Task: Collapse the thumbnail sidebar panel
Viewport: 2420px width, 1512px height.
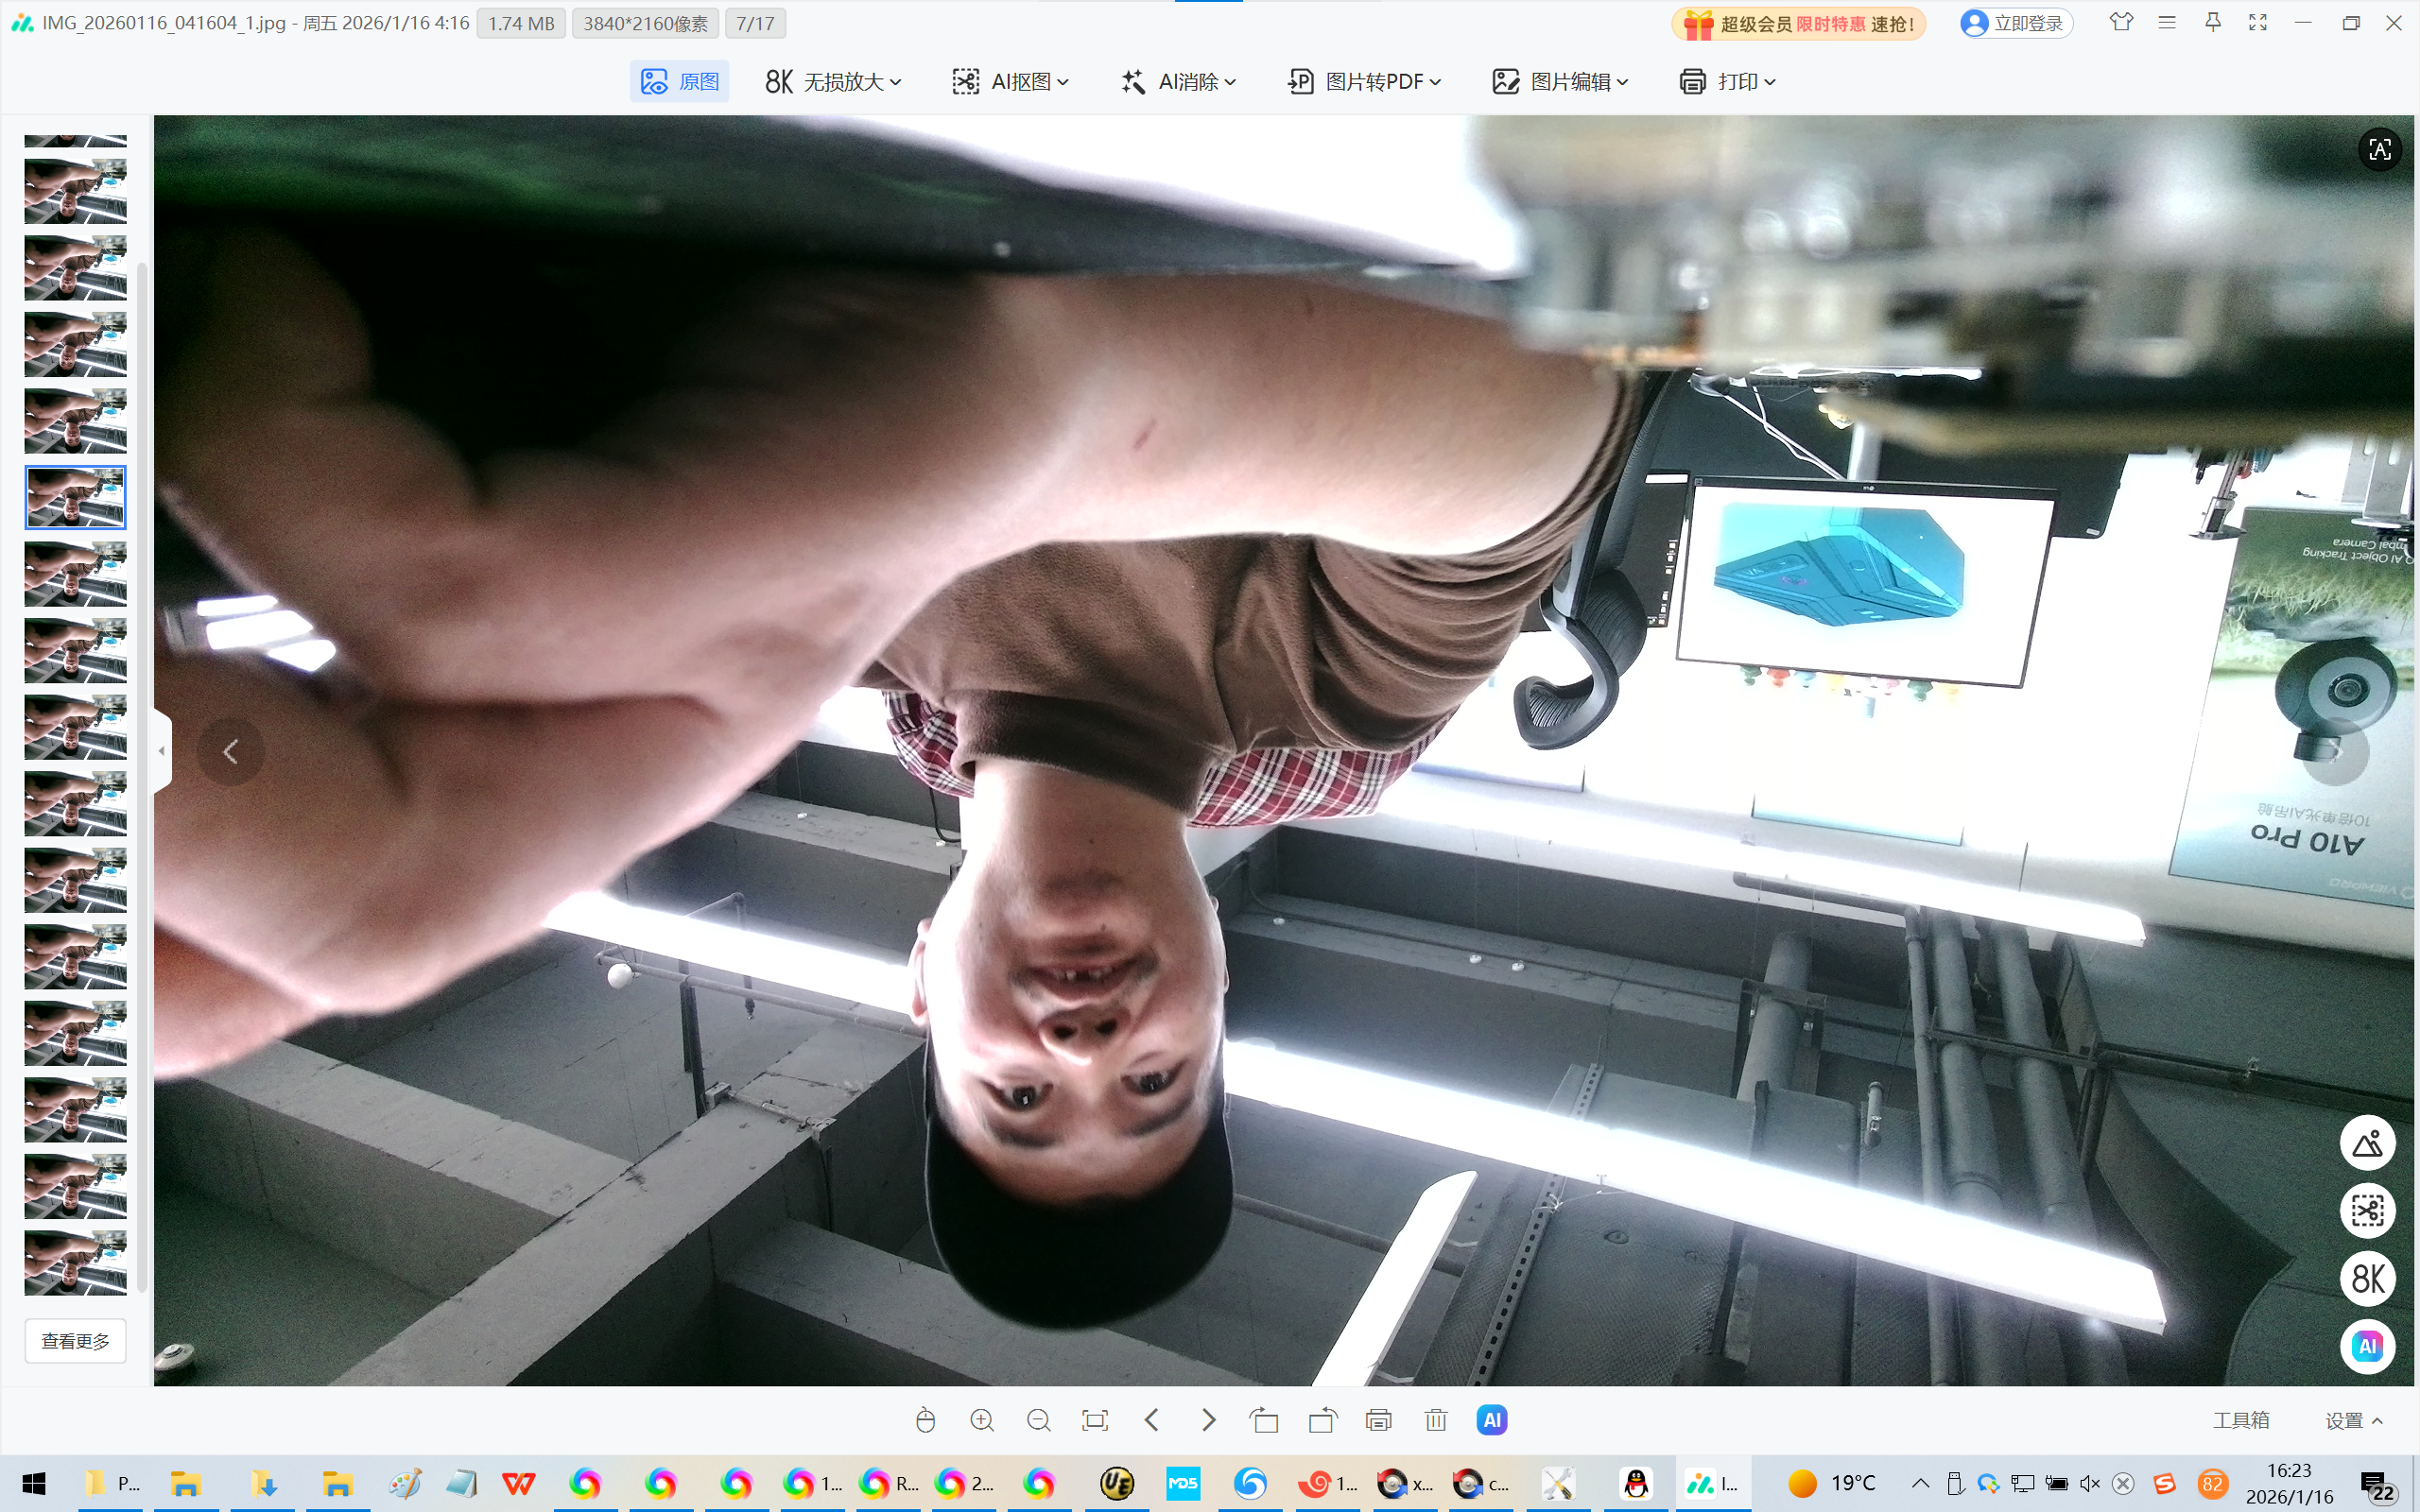Action: [162, 750]
